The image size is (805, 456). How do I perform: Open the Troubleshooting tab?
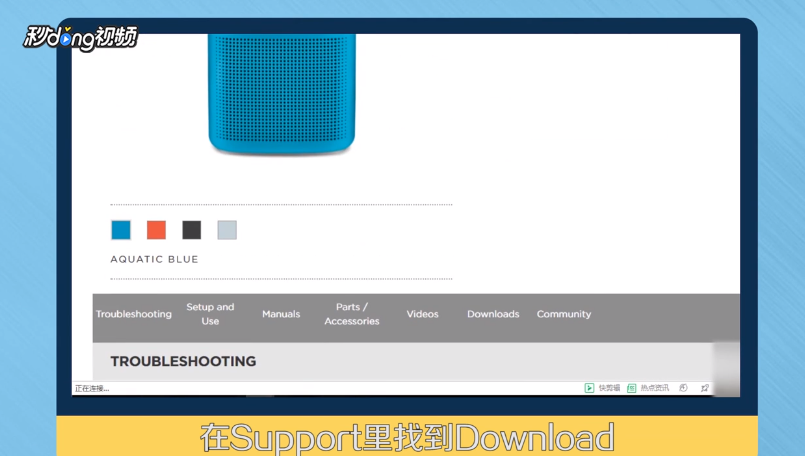pyautogui.click(x=133, y=314)
